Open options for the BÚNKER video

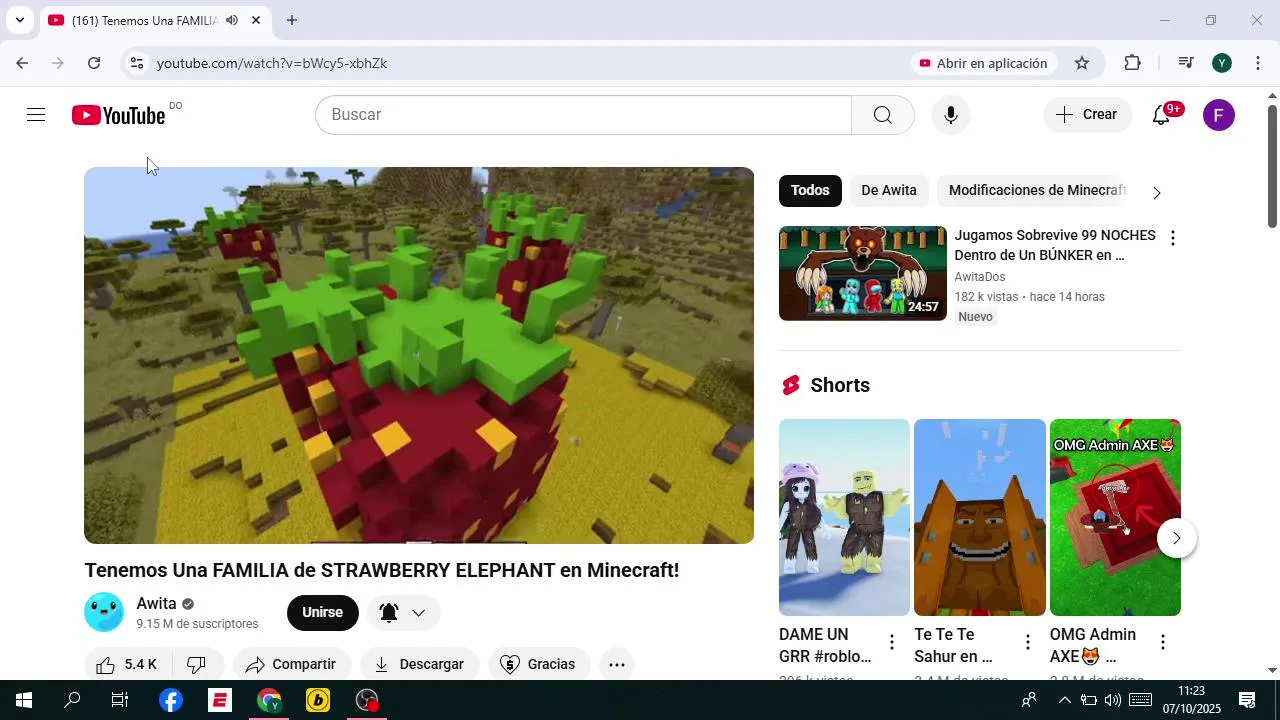point(1172,238)
